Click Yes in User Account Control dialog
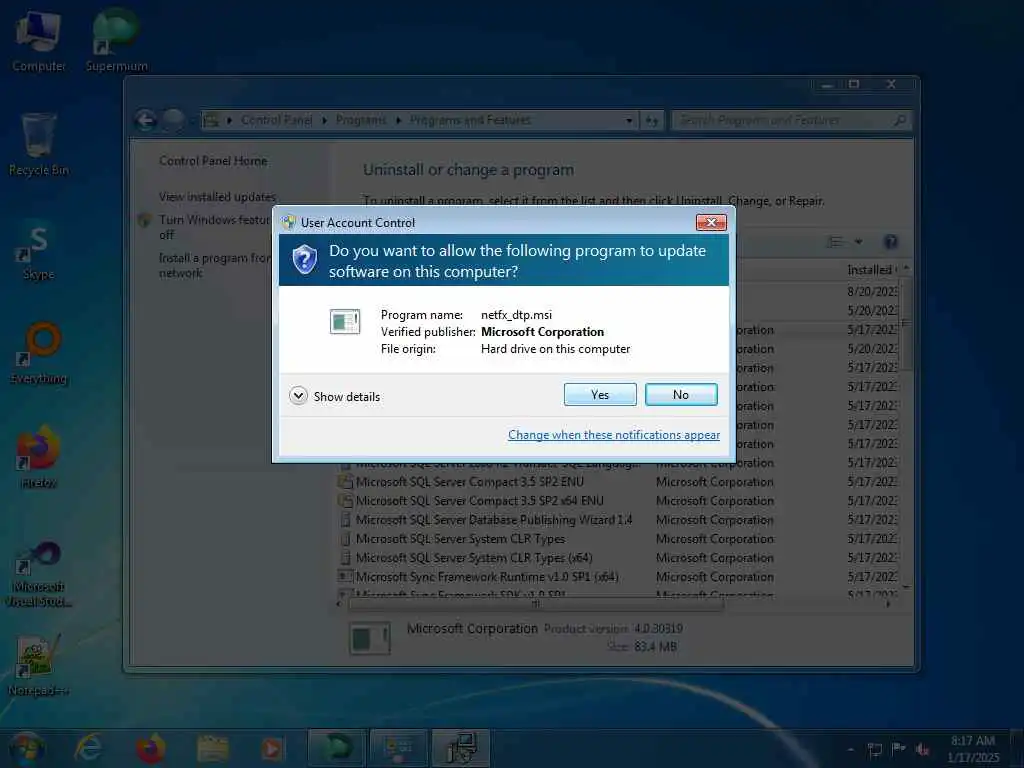1024x768 pixels. click(600, 394)
